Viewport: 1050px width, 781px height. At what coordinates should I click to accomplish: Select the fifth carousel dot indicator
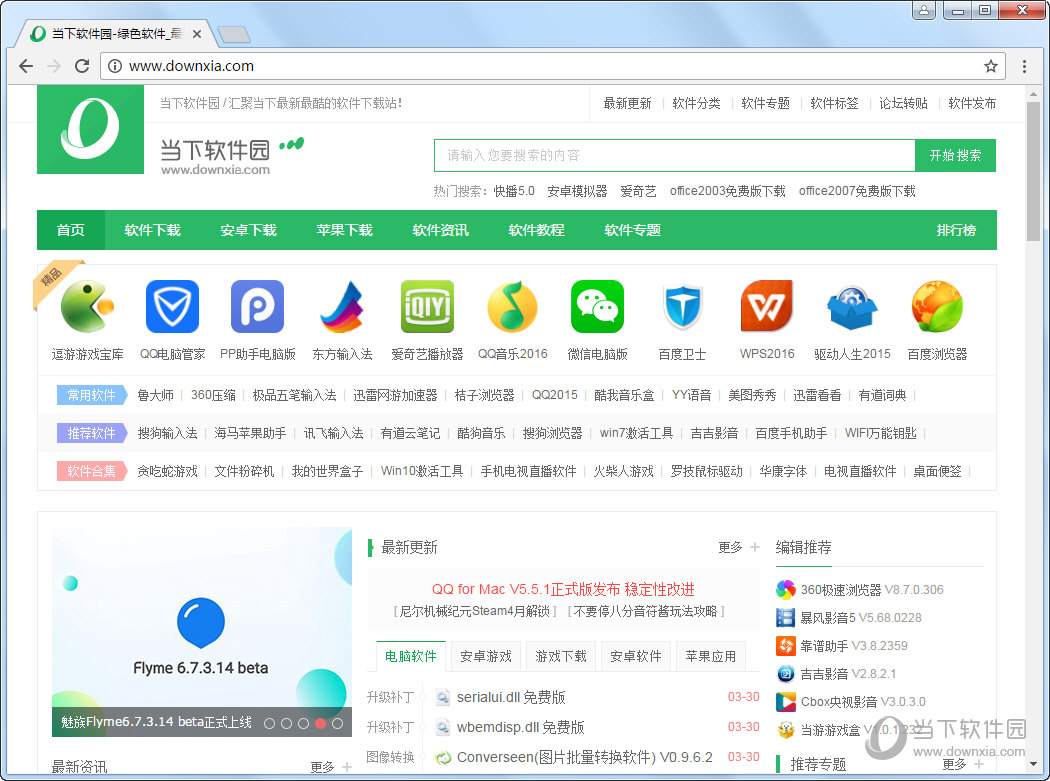(338, 723)
